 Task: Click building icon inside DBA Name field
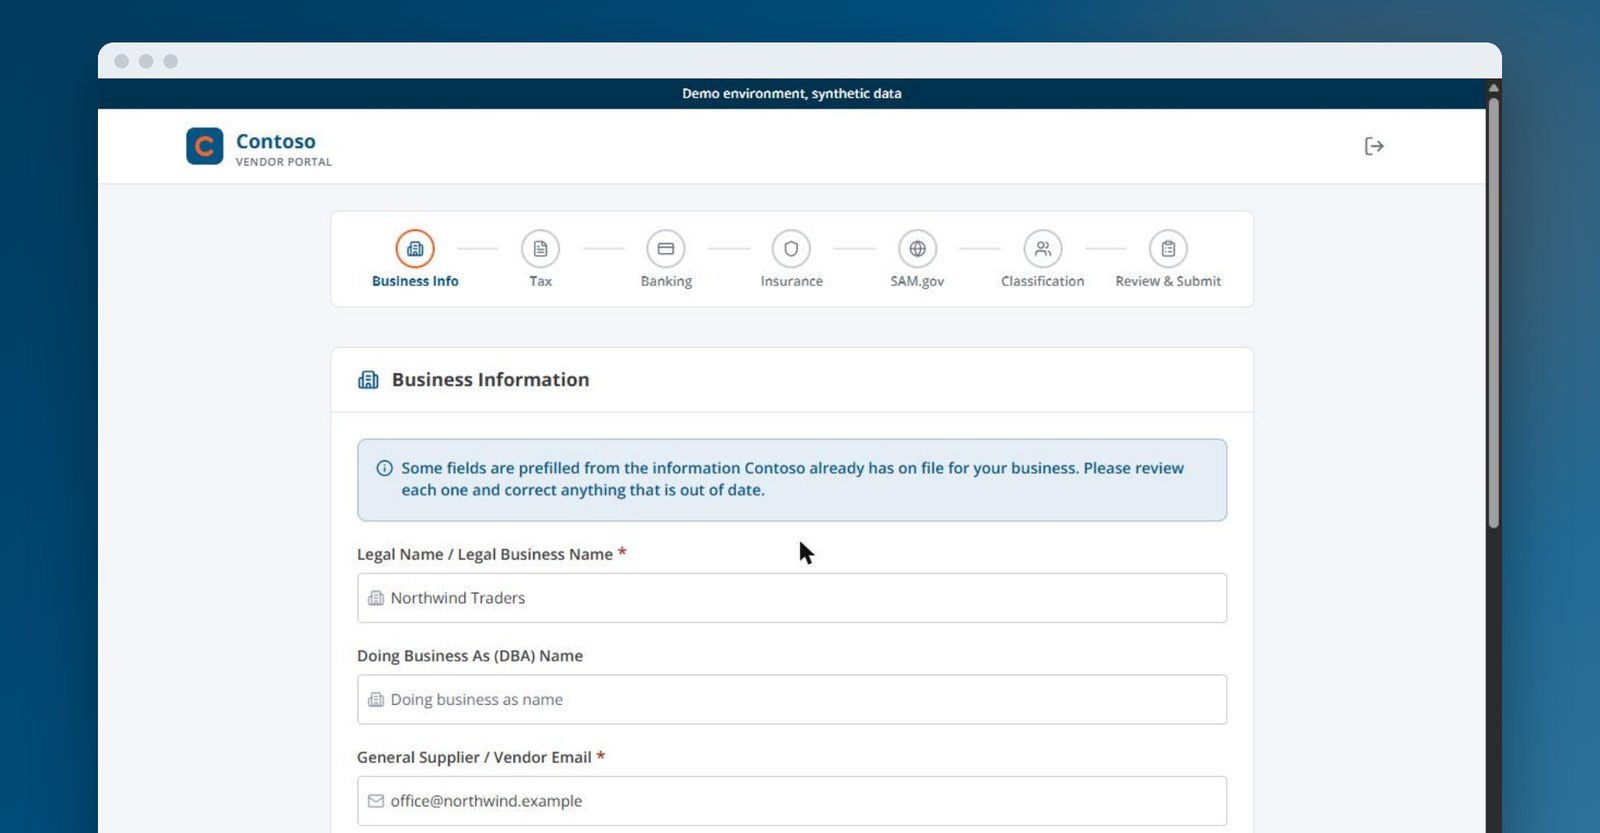(376, 700)
